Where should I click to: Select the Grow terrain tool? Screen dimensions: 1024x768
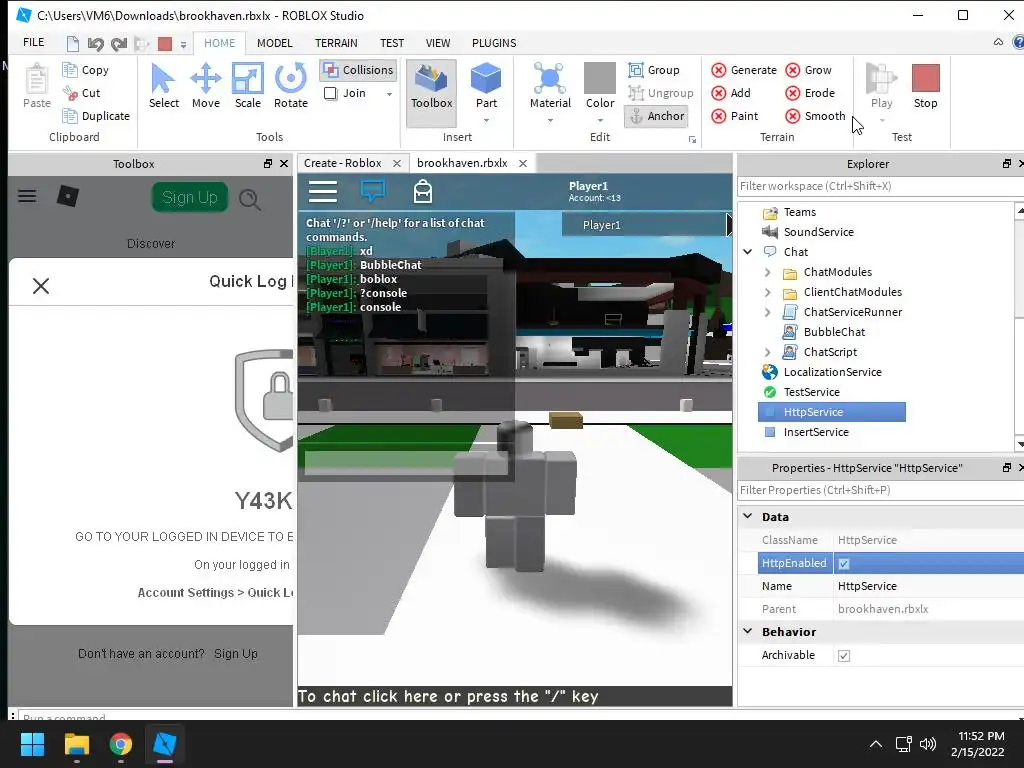(808, 70)
